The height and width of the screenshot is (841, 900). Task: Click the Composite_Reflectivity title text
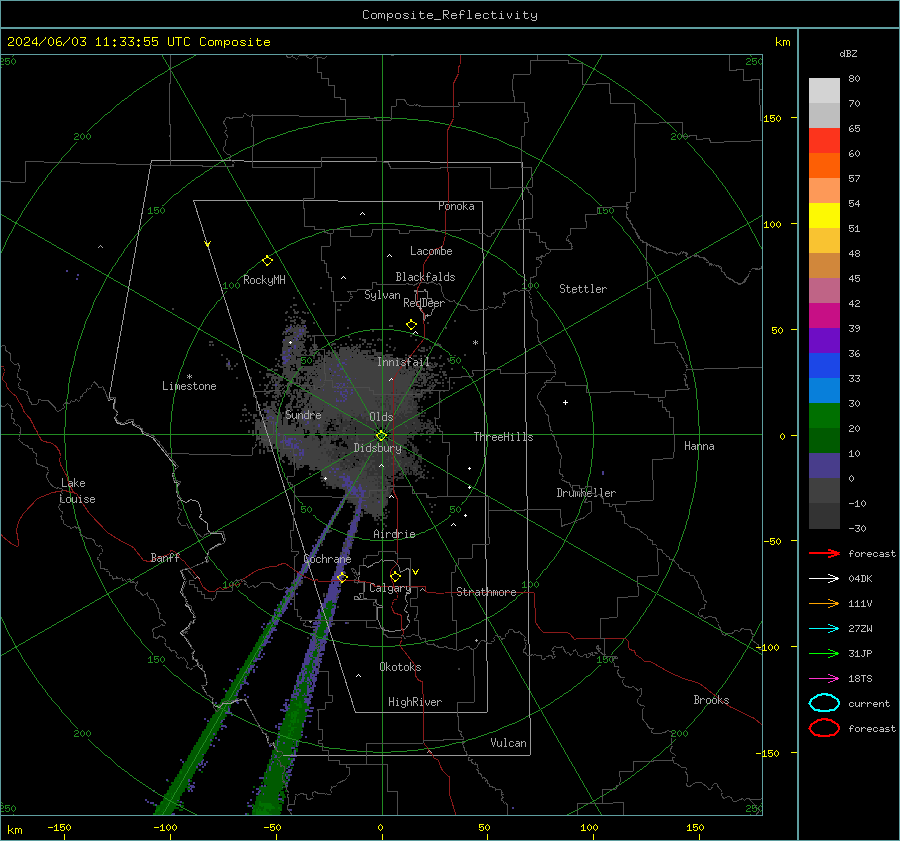(450, 15)
